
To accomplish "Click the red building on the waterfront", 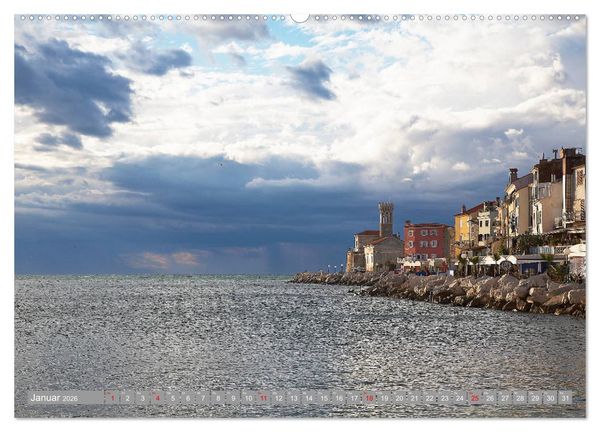I will click(x=426, y=241).
